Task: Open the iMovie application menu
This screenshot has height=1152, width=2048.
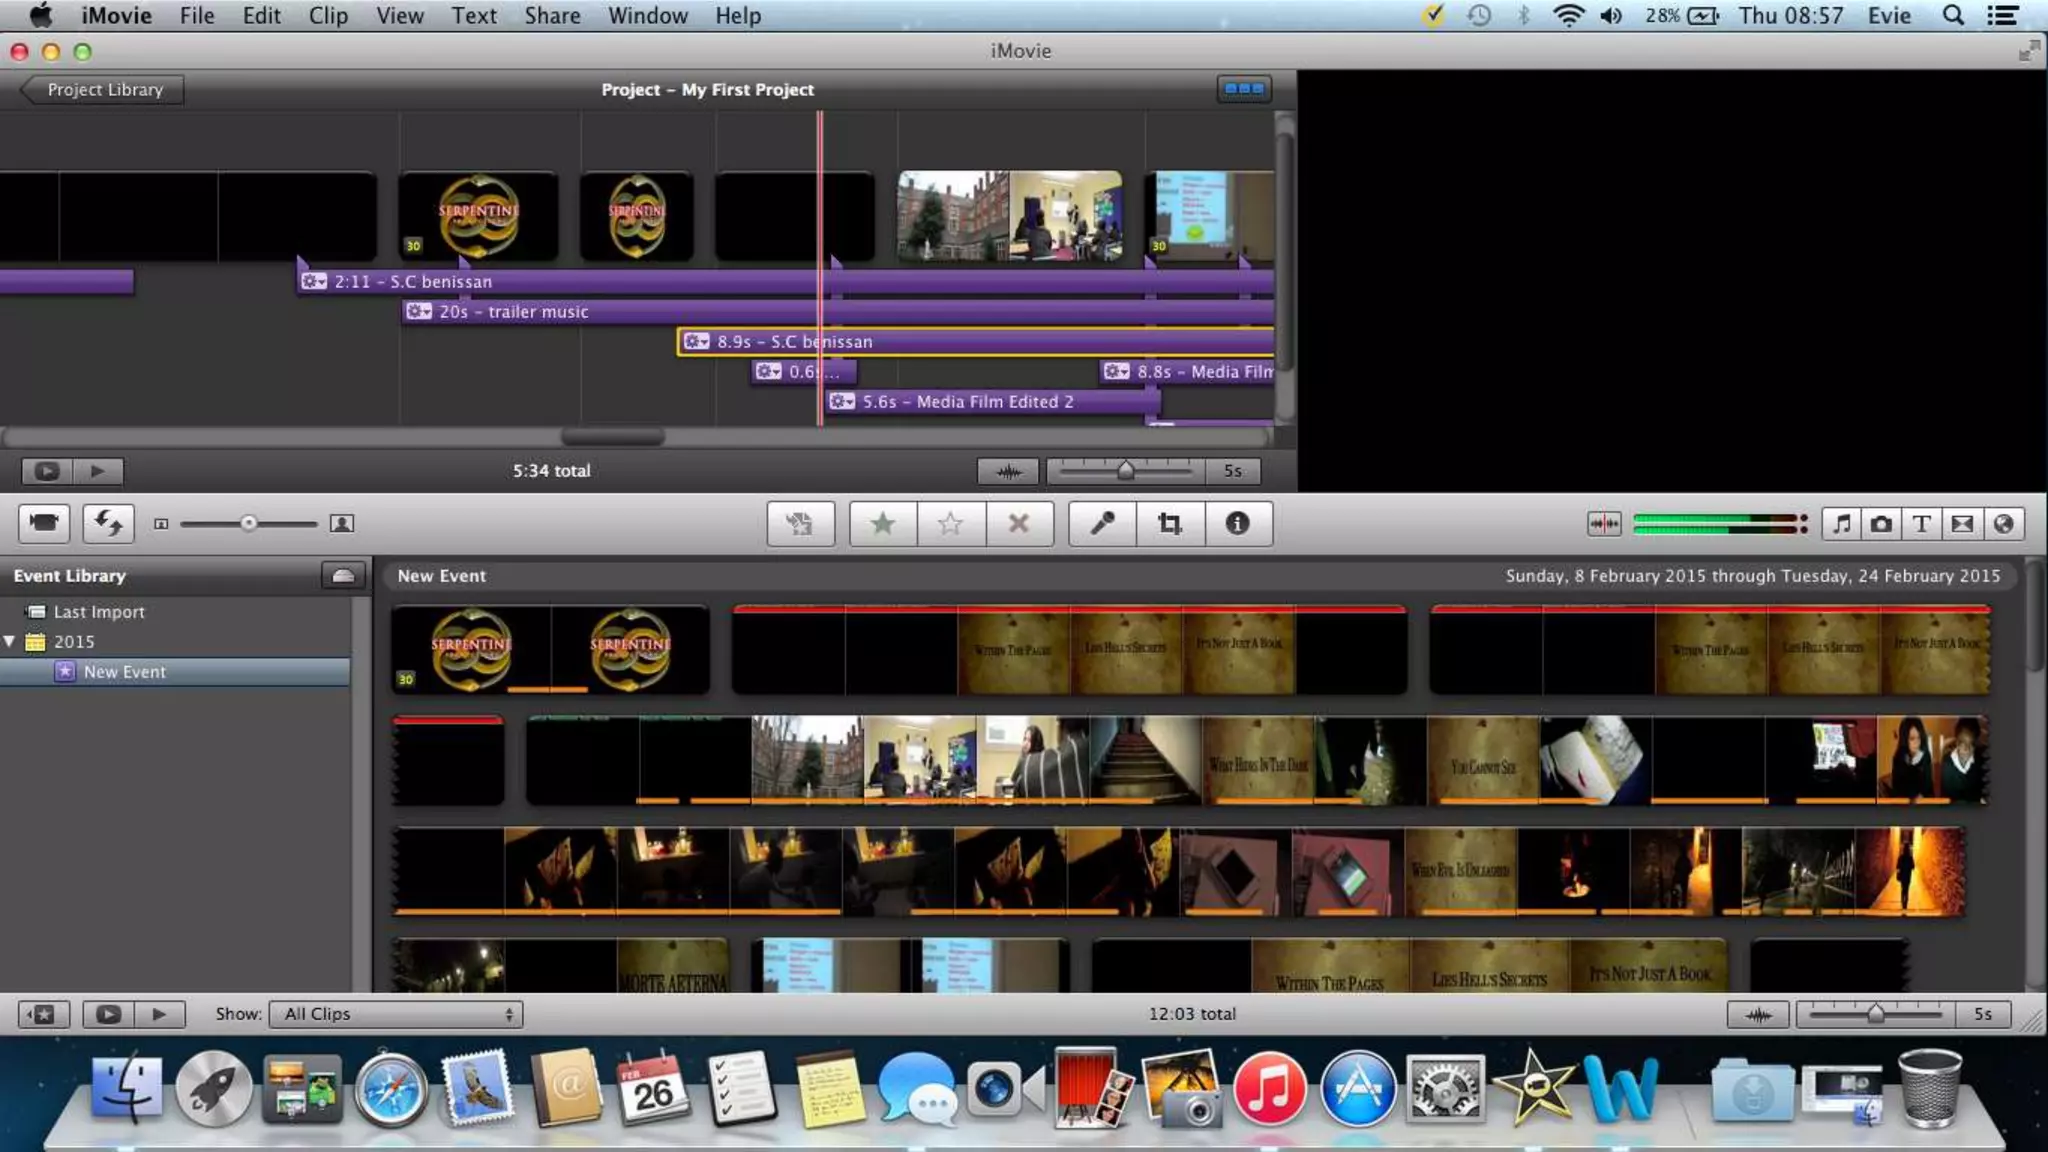Action: pyautogui.click(x=116, y=15)
